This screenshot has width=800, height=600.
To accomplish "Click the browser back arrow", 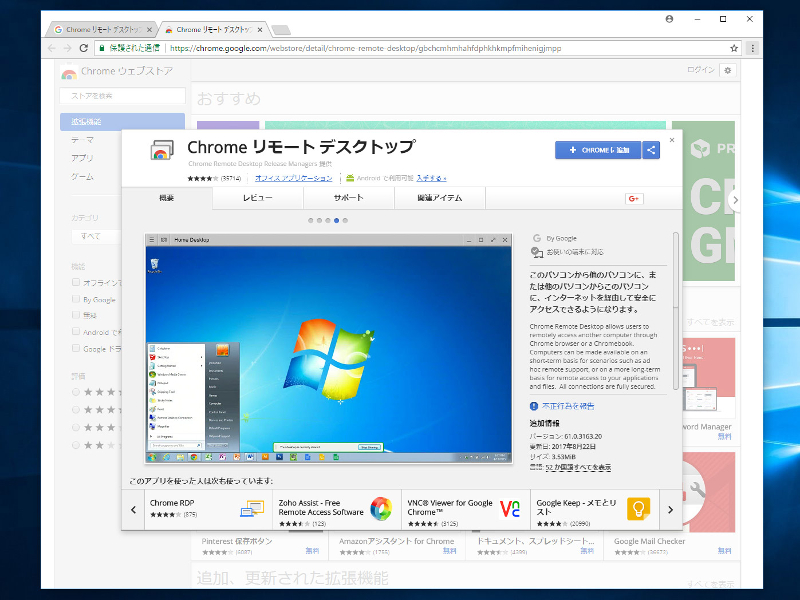I will (52, 48).
